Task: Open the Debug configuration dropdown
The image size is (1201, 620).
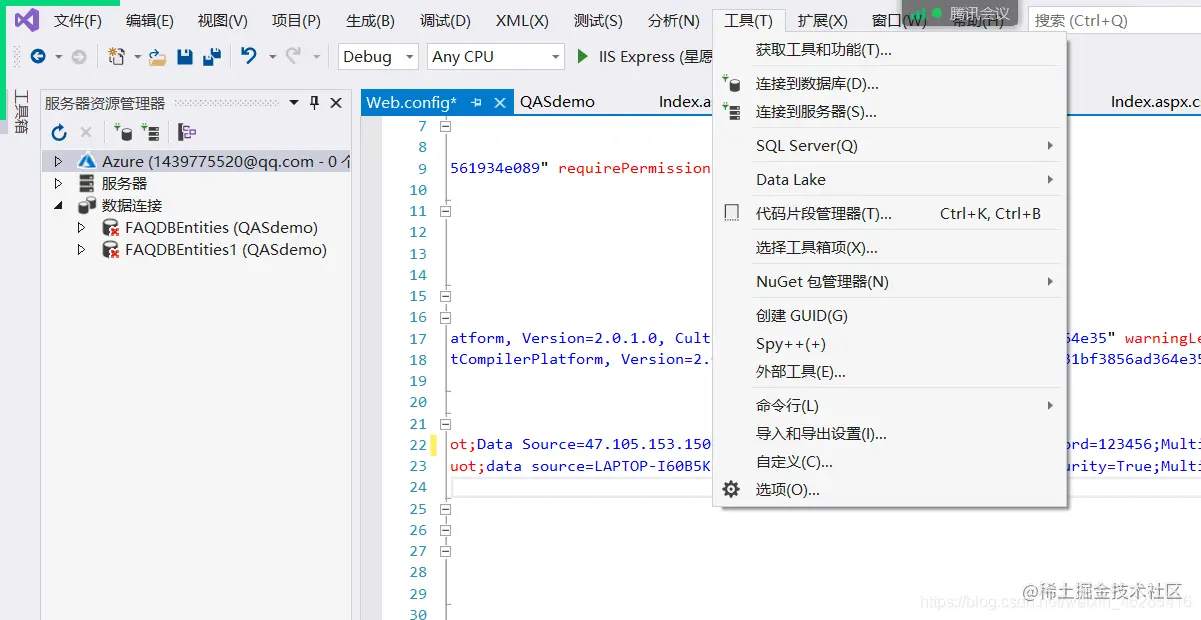Action: pyautogui.click(x=409, y=57)
